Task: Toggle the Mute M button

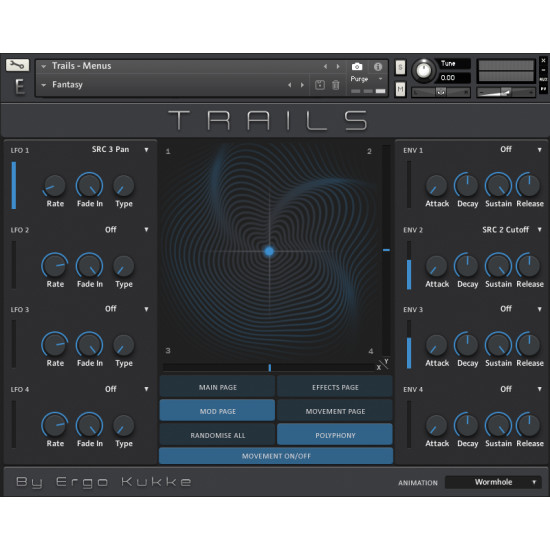Action: tap(400, 89)
